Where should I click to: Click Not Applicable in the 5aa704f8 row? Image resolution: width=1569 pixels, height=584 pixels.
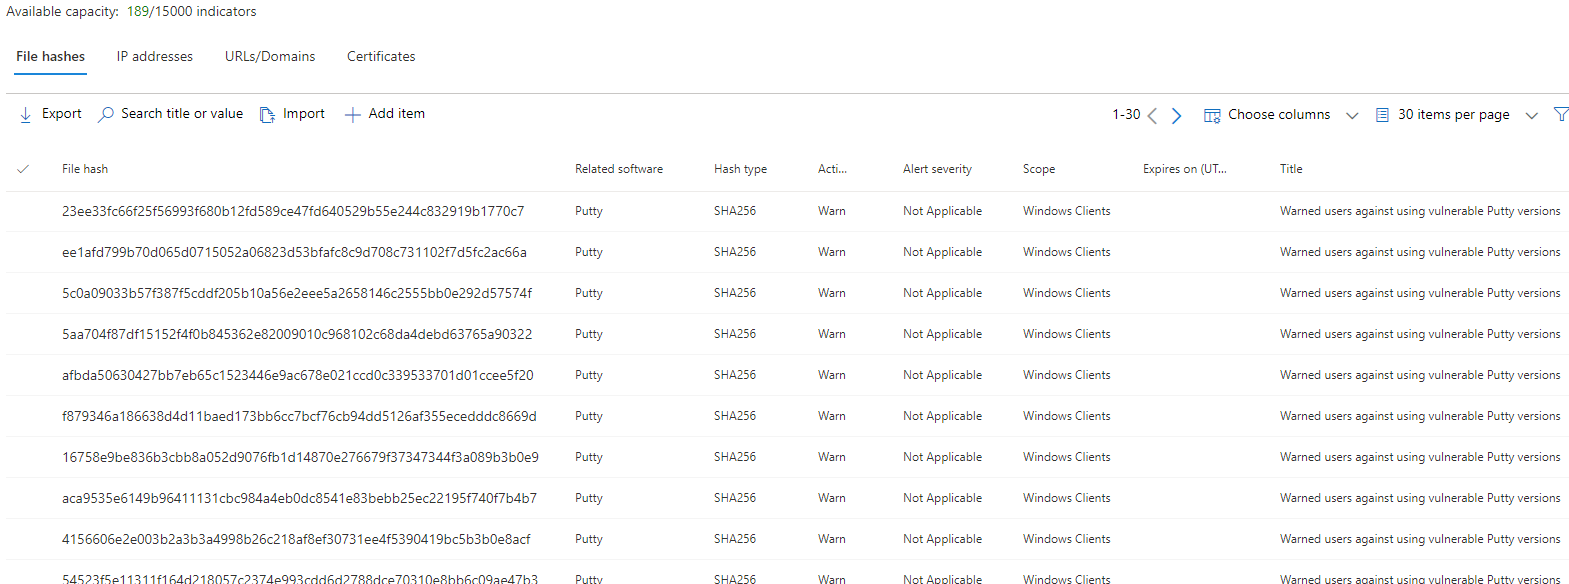pos(942,334)
